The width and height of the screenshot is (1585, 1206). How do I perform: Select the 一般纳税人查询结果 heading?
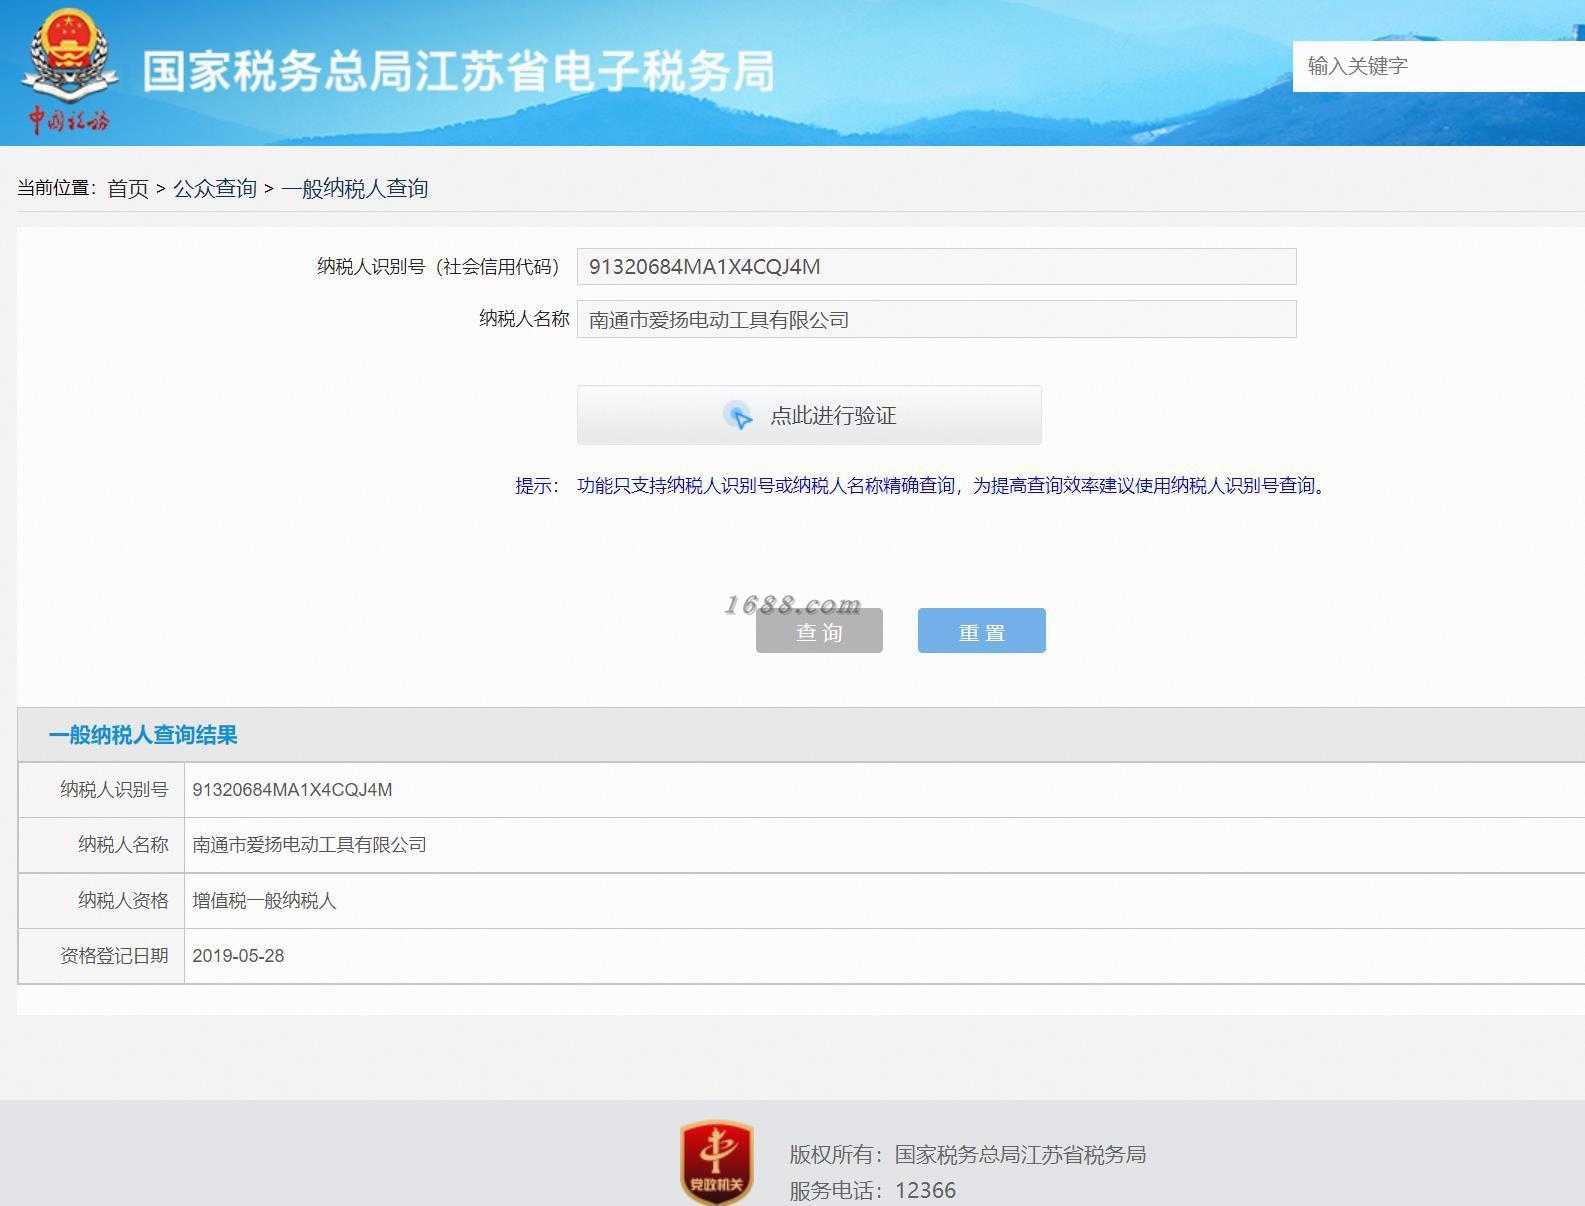click(143, 735)
